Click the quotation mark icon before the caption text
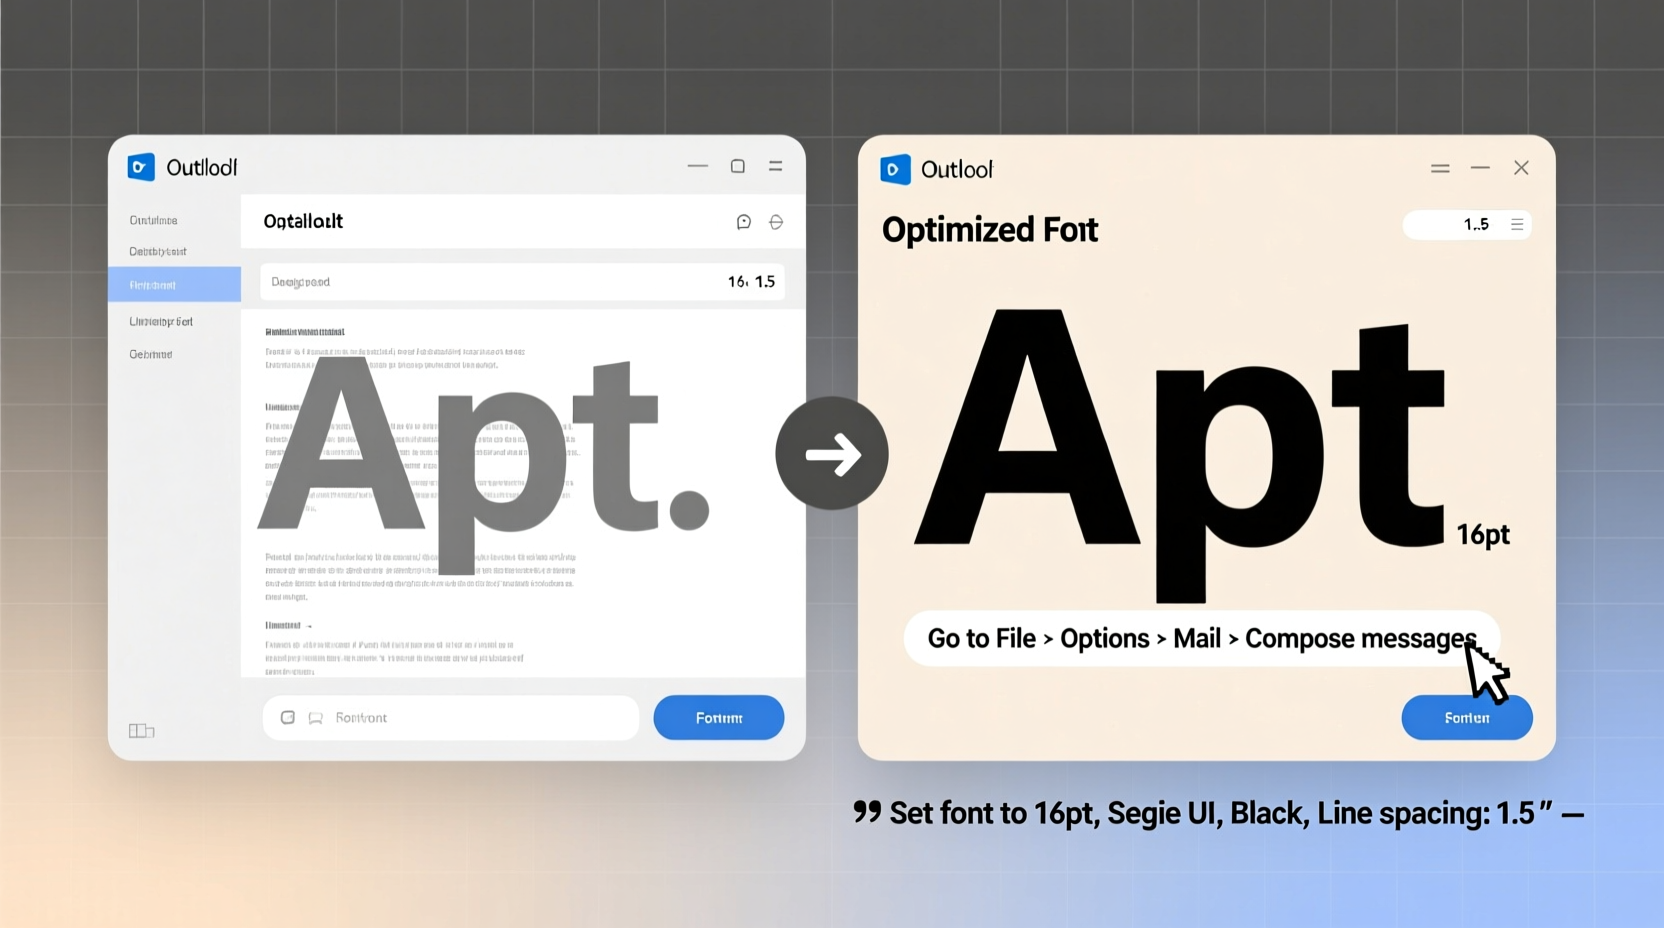Viewport: 1664px width, 928px height. 866,812
